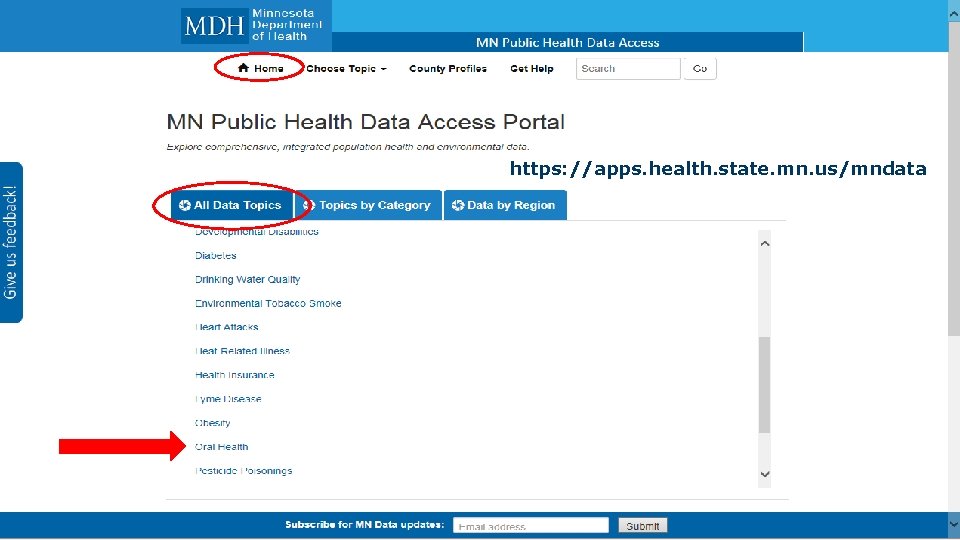Image resolution: width=960 pixels, height=540 pixels.
Task: Click the Go search button
Action: pos(700,69)
